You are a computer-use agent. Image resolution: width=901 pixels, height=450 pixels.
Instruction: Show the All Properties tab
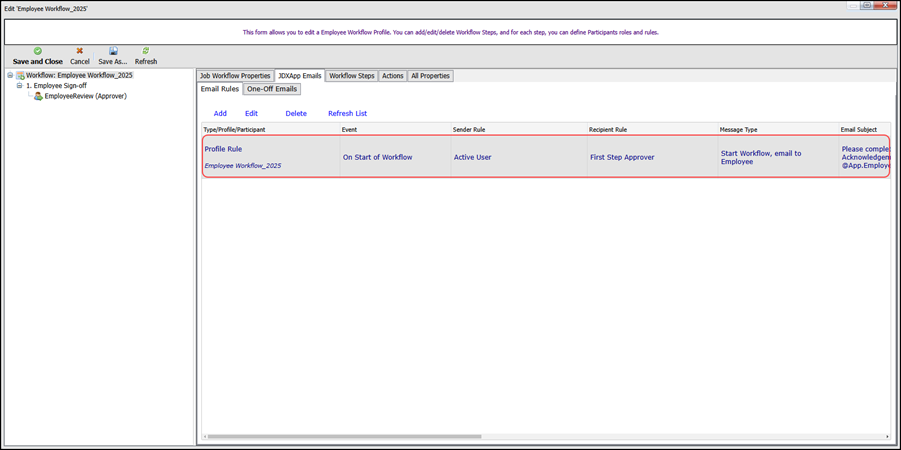click(430, 76)
